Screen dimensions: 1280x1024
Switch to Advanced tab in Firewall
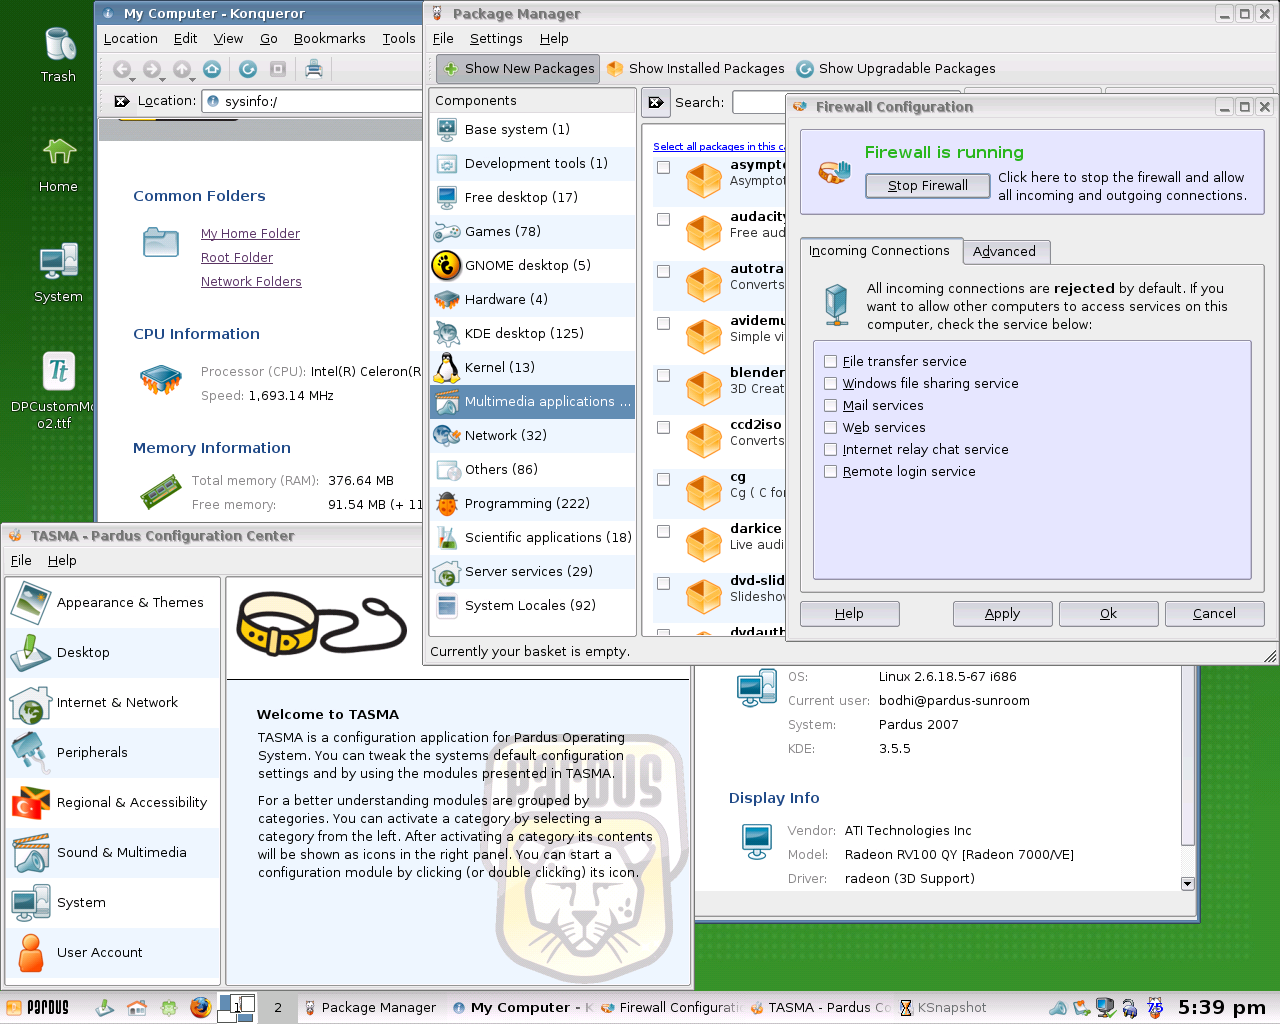pyautogui.click(x=1005, y=252)
